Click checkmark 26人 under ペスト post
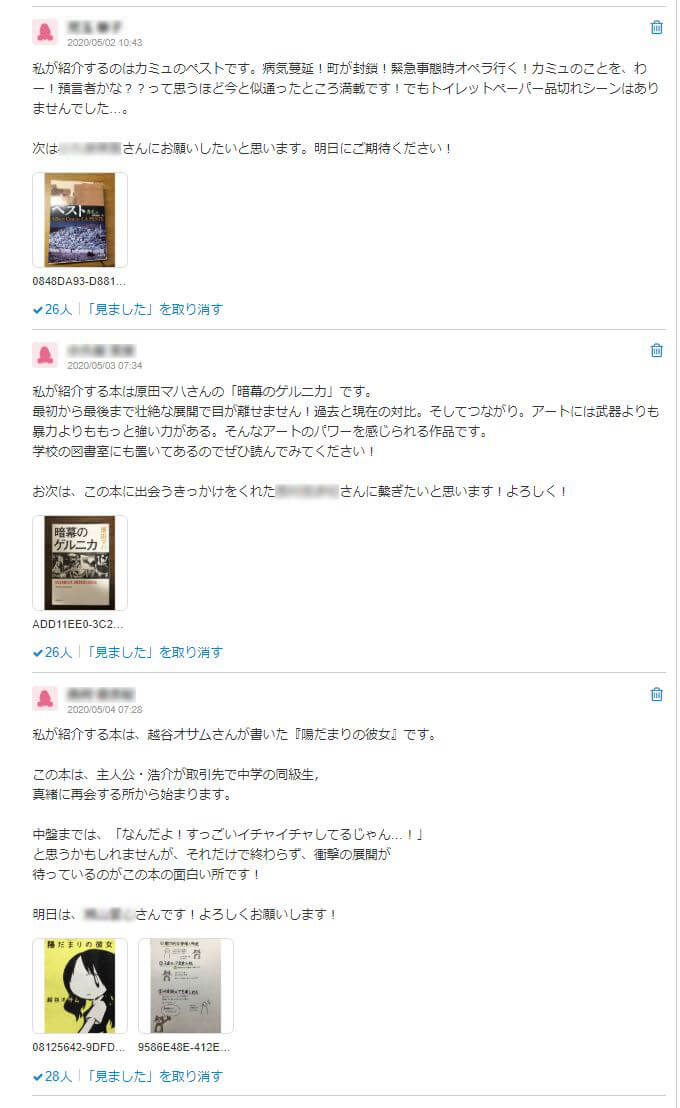The width and height of the screenshot is (680, 1108). pyautogui.click(x=52, y=310)
